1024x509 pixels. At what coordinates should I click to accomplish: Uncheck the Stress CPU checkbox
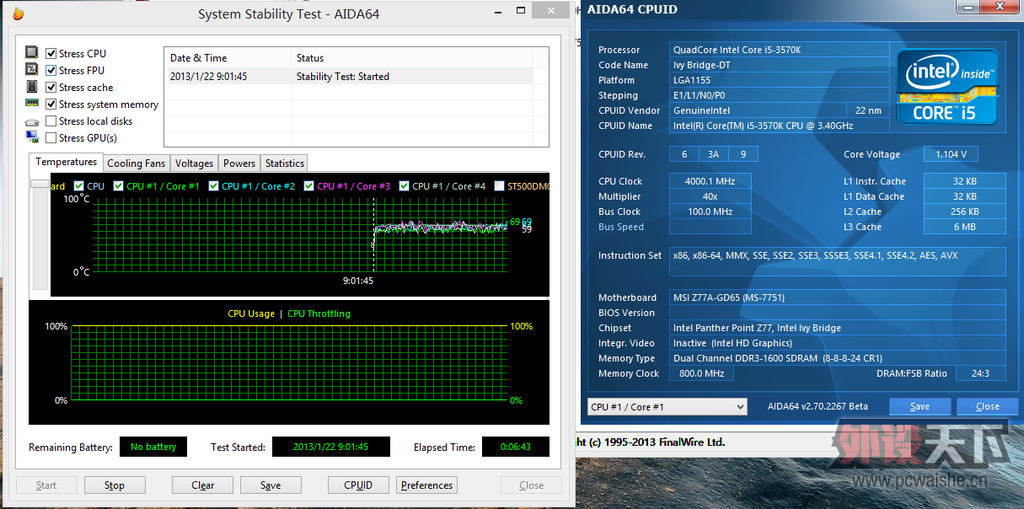click(x=51, y=54)
